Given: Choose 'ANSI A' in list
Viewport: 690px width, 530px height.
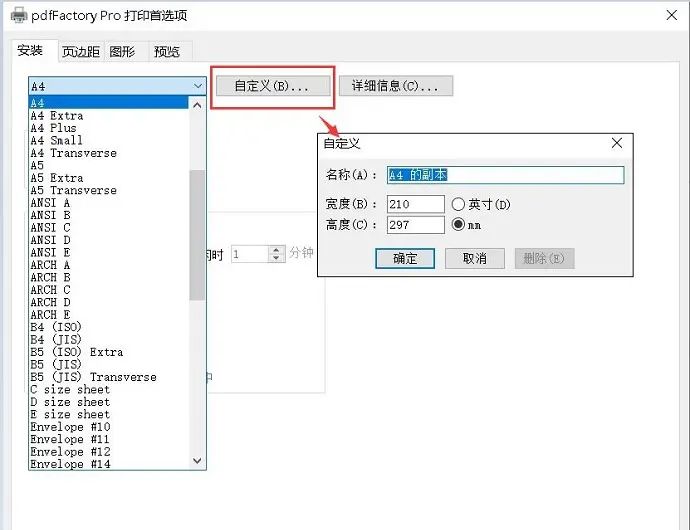Looking at the screenshot, I should pos(109,203).
